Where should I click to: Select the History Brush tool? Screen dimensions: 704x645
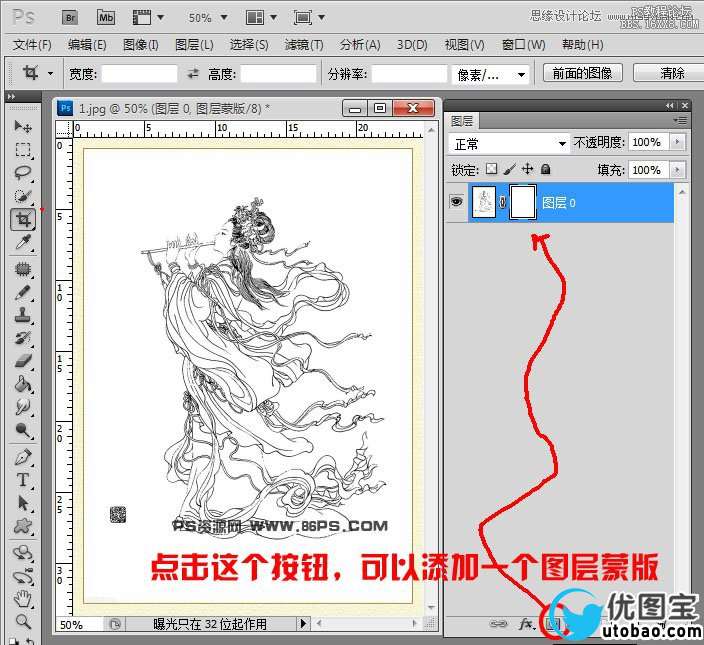(23, 338)
